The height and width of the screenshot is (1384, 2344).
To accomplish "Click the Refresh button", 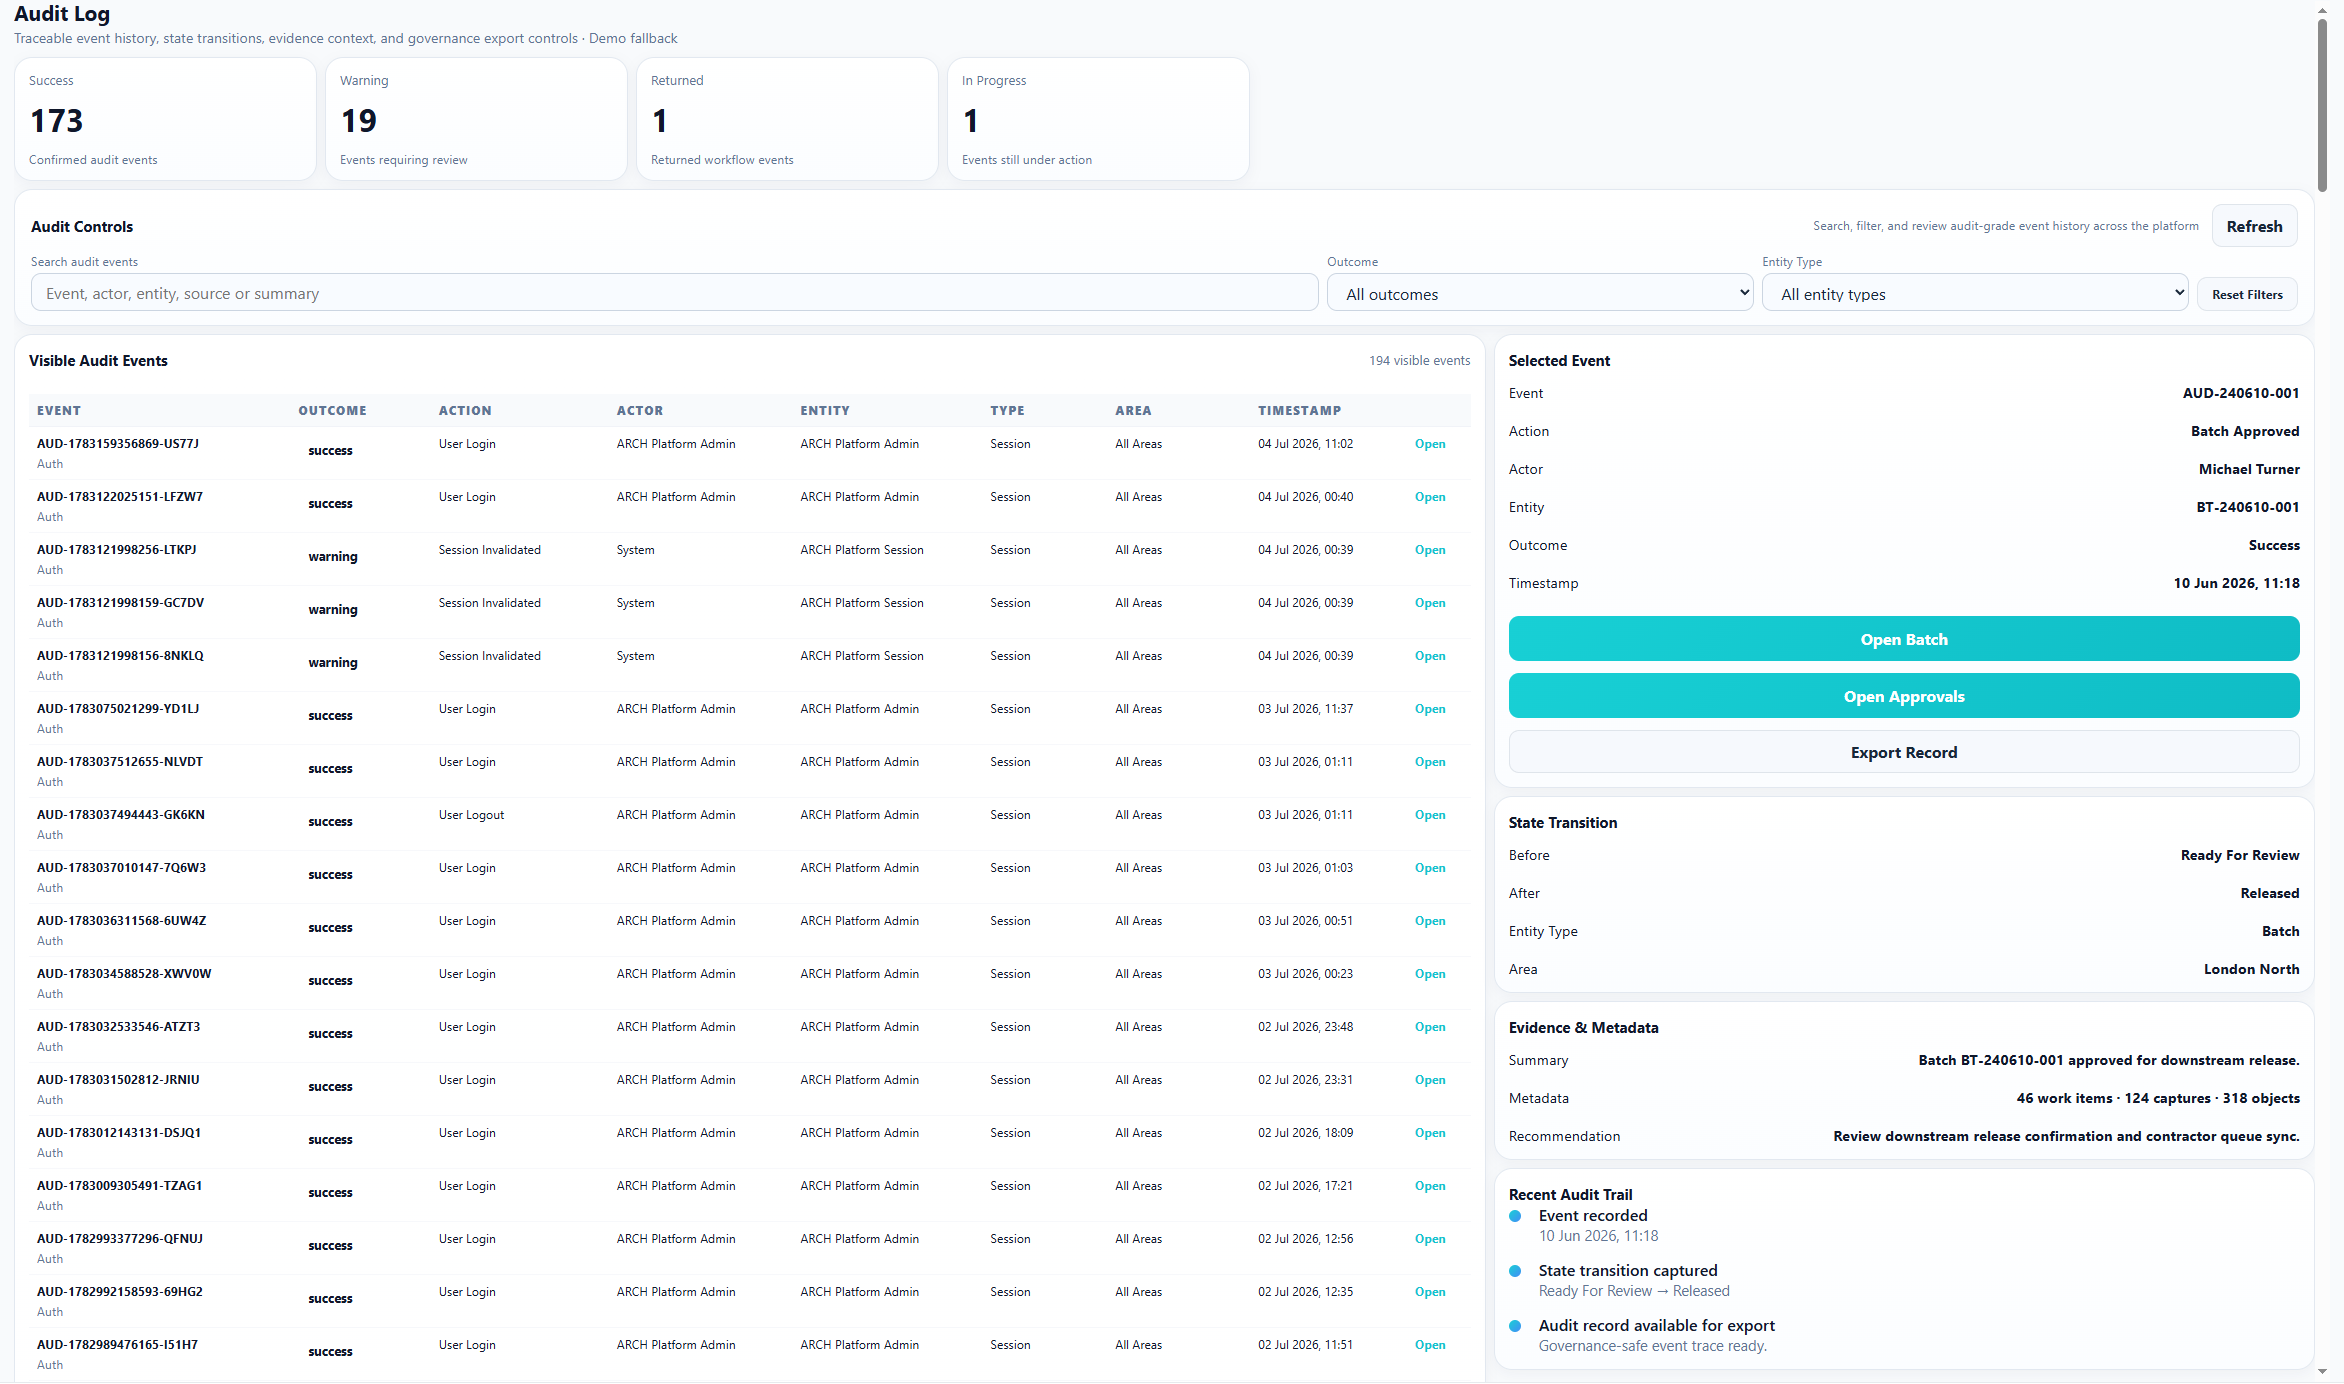I will [2254, 226].
